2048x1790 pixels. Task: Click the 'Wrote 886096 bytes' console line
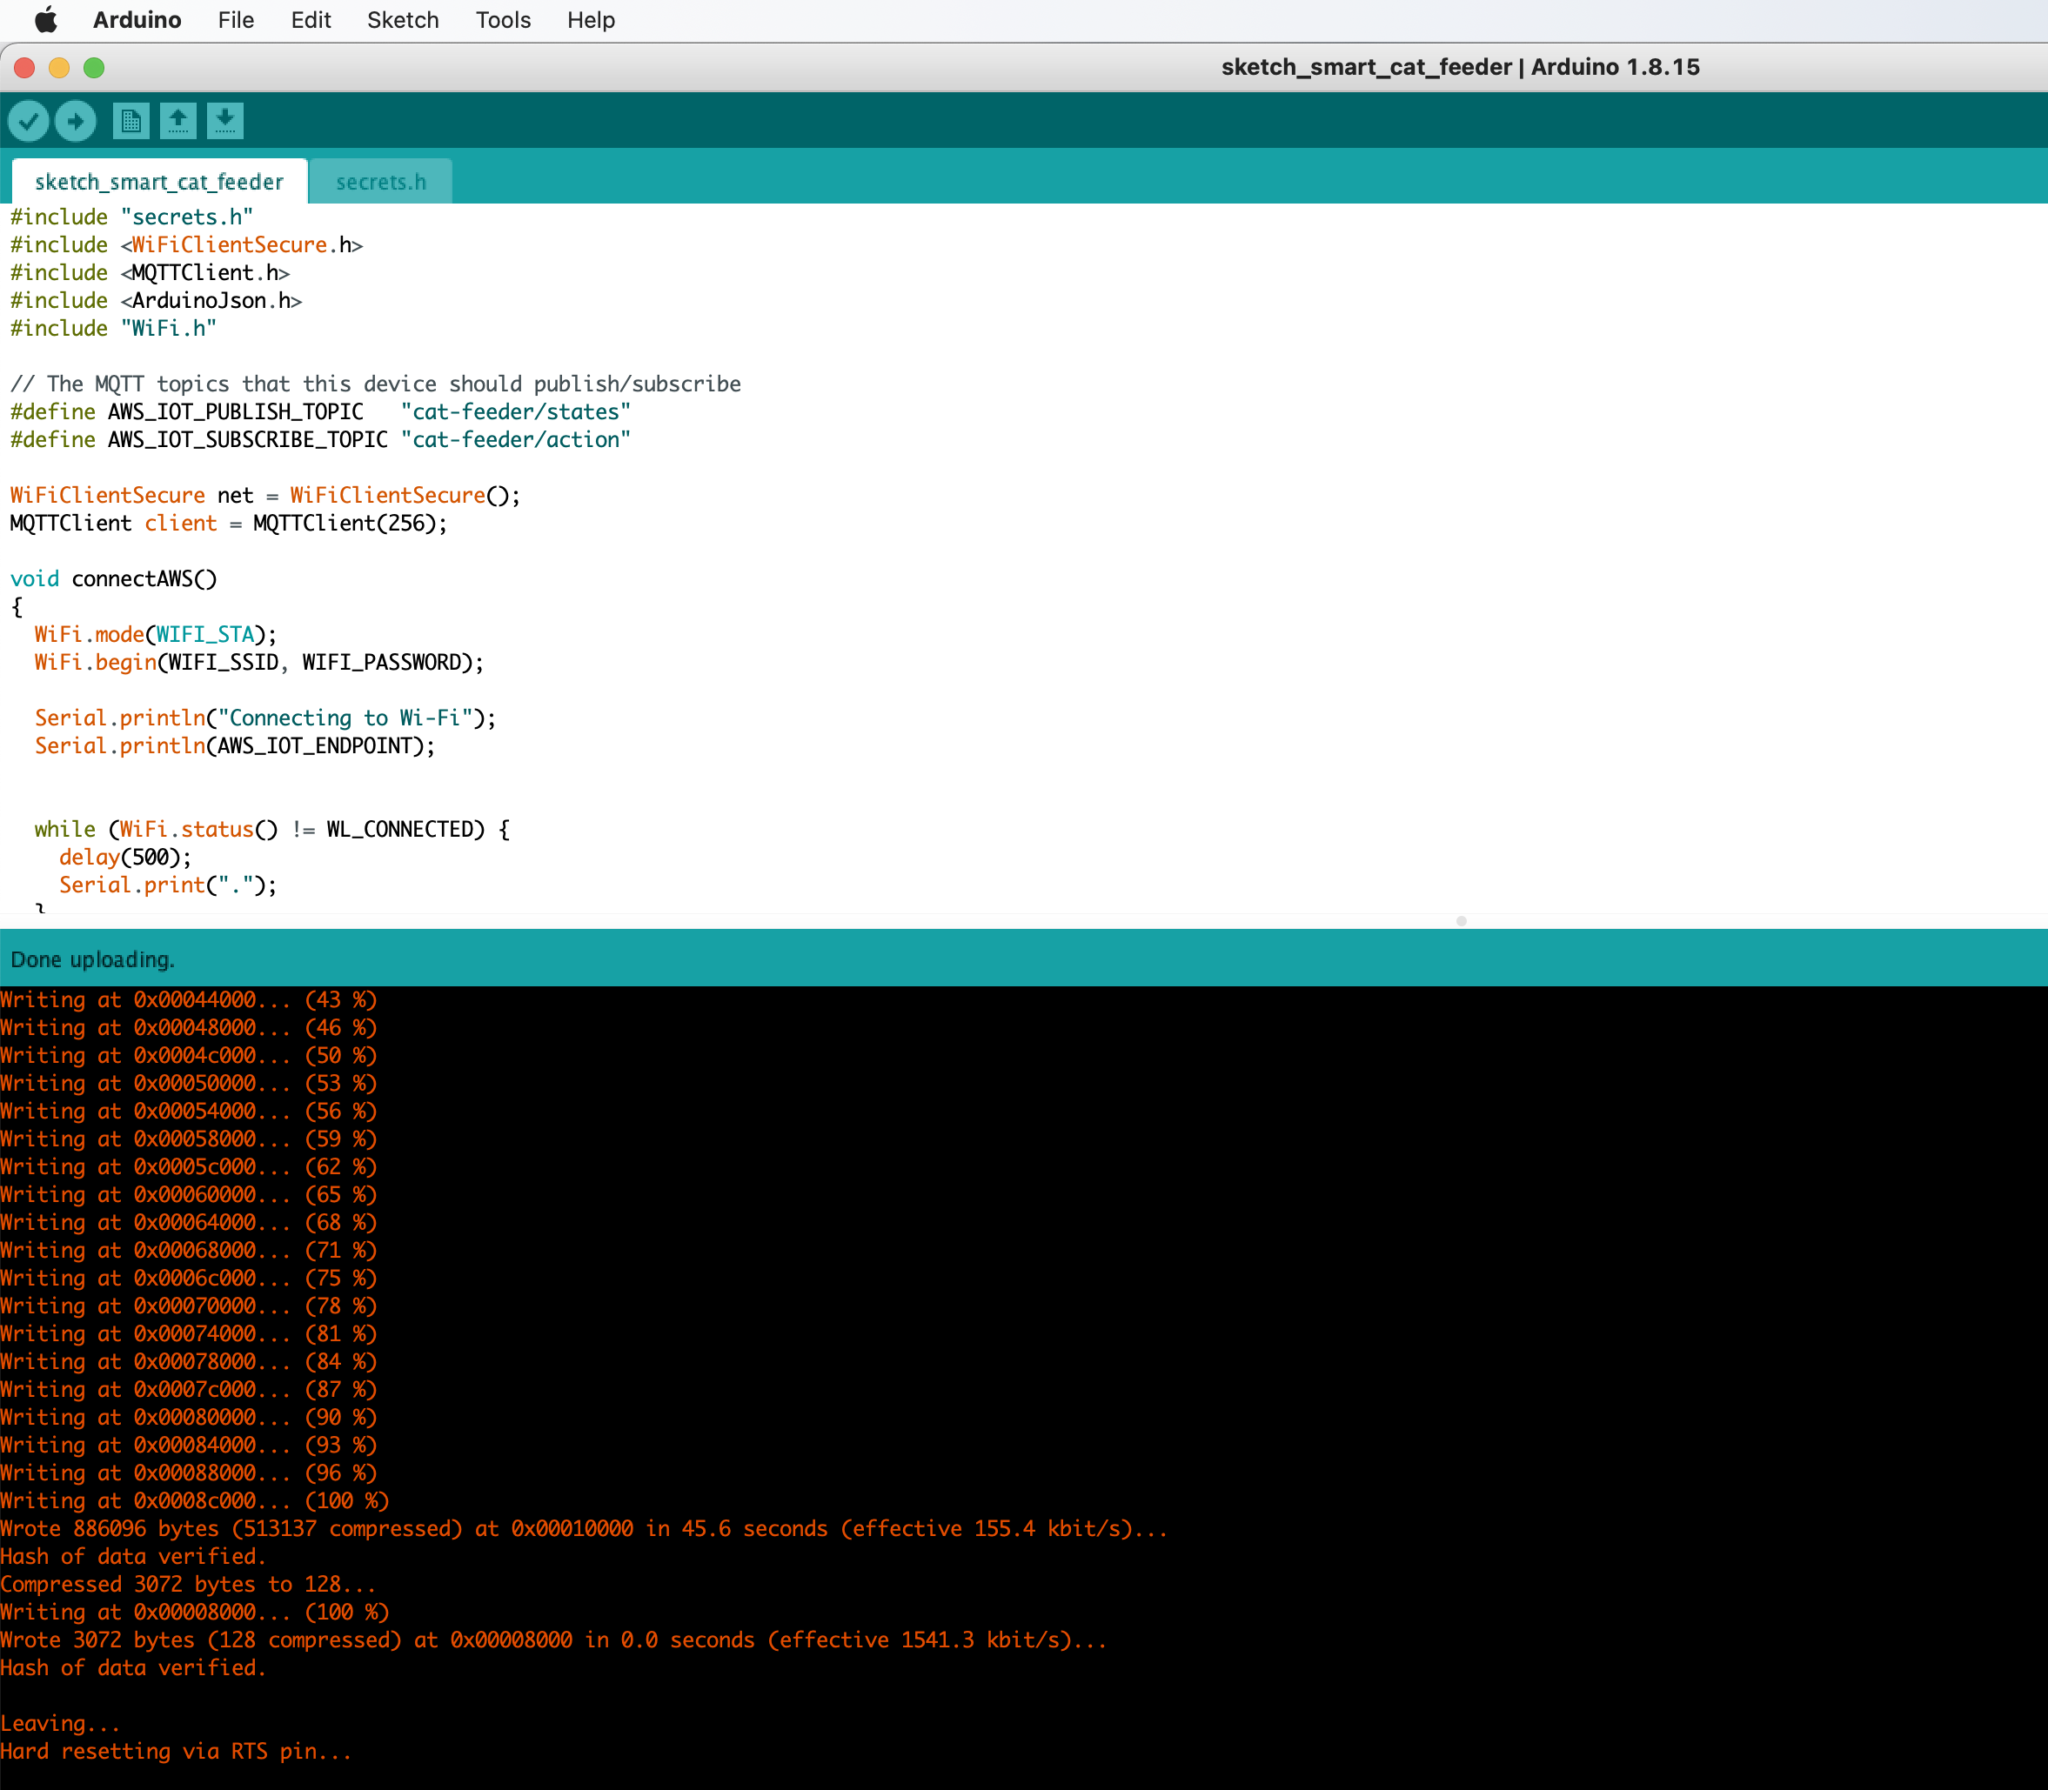pyautogui.click(x=584, y=1529)
